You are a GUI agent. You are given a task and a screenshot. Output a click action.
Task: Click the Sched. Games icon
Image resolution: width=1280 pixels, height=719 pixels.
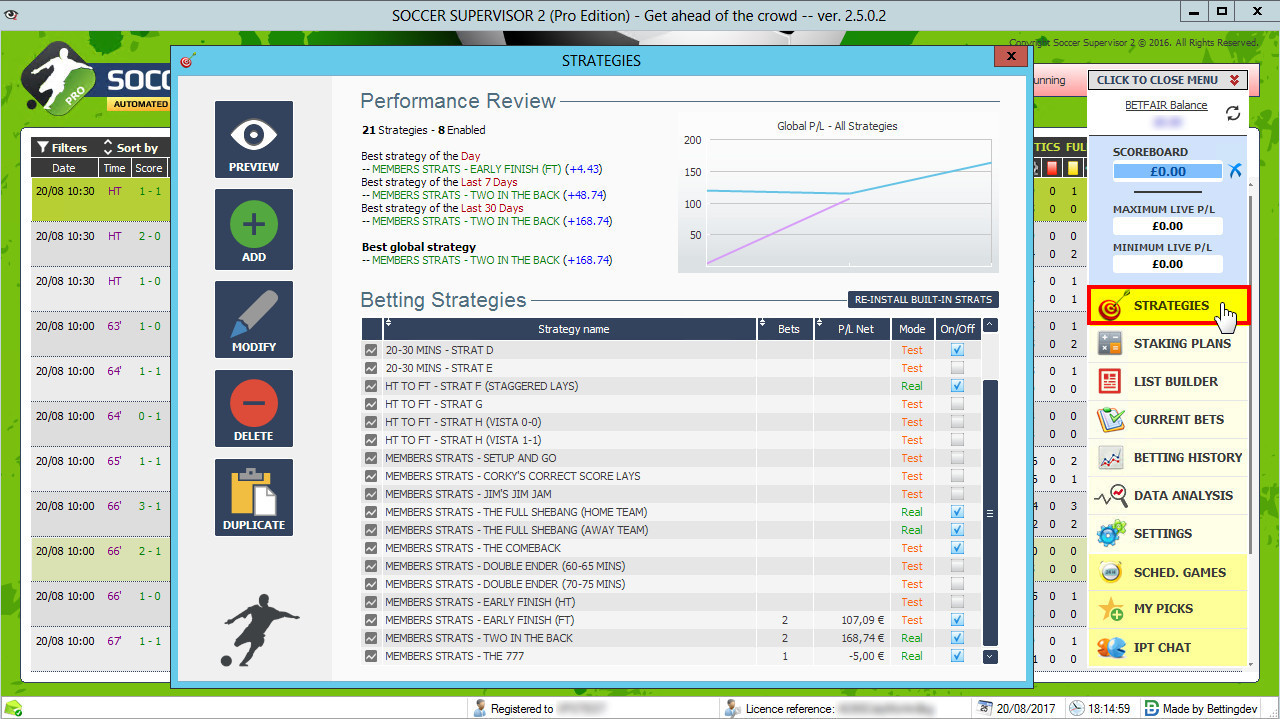(x=1111, y=572)
